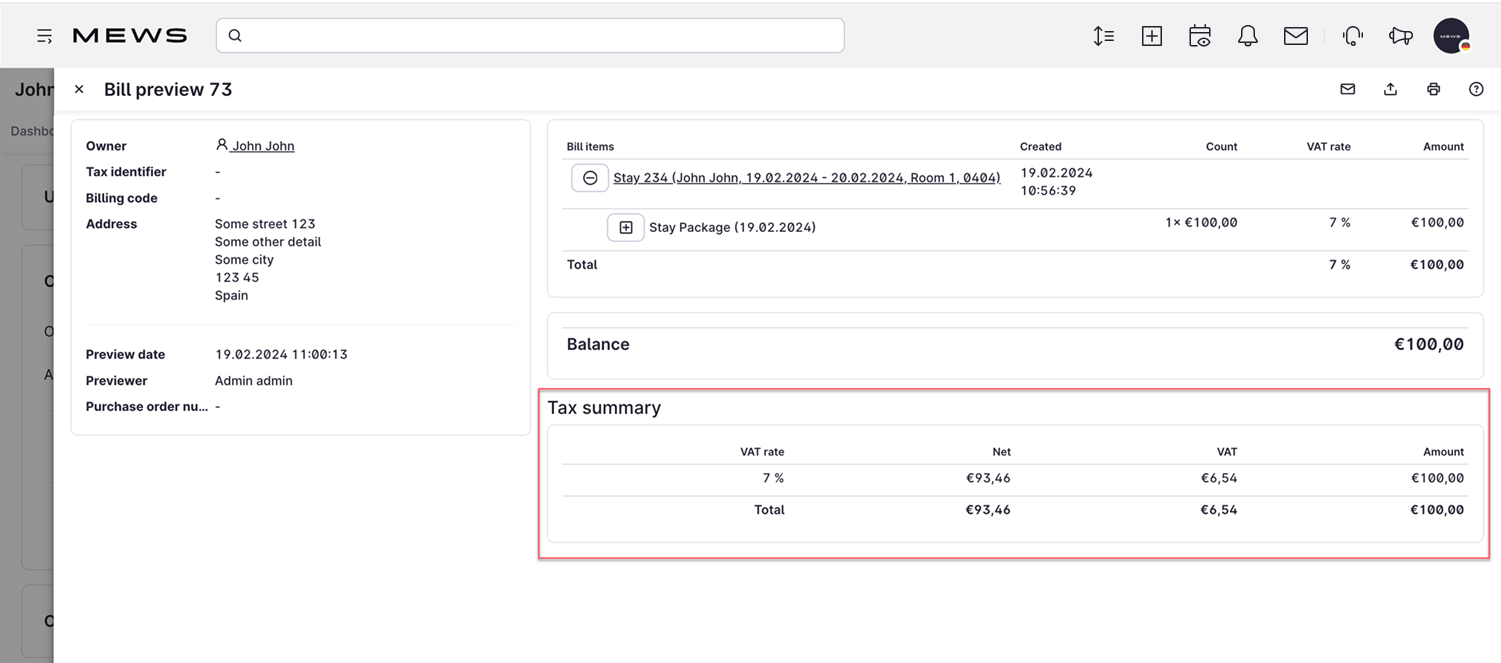This screenshot has width=1501, height=663.
Task: Click the Tax summary heading
Action: pos(604,408)
